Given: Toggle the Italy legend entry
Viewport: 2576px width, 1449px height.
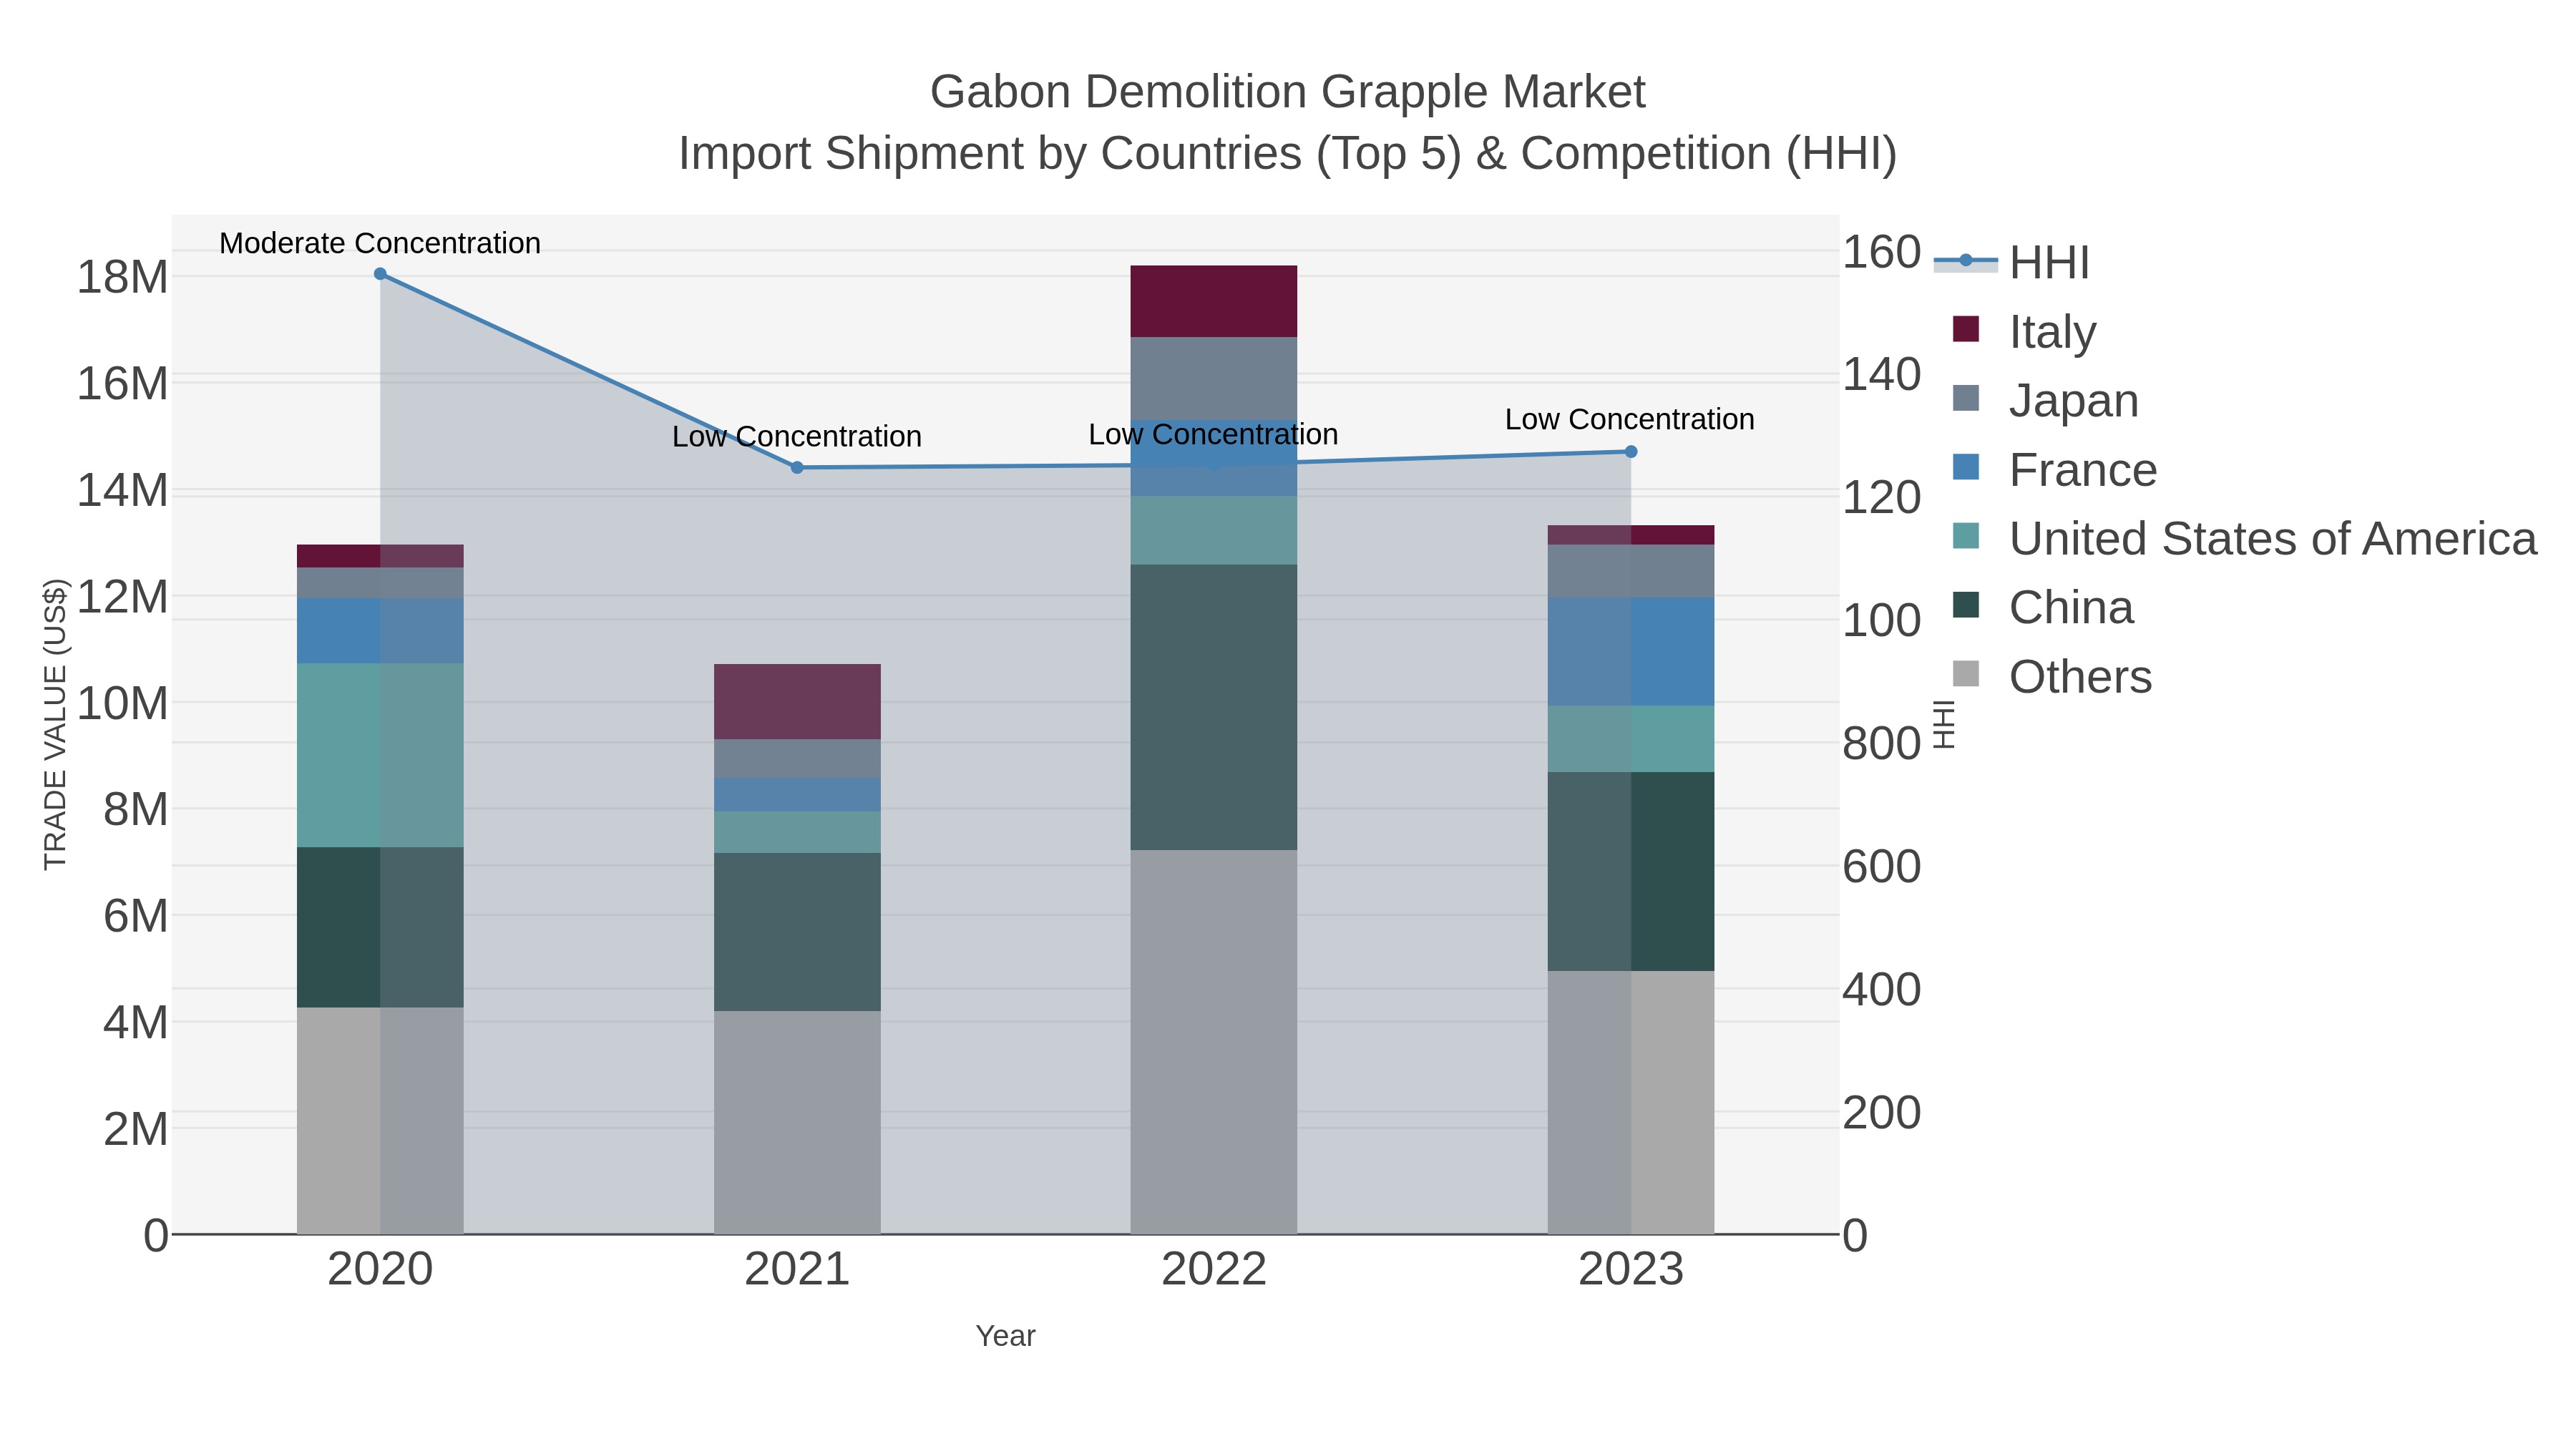Looking at the screenshot, I should point(2024,331).
